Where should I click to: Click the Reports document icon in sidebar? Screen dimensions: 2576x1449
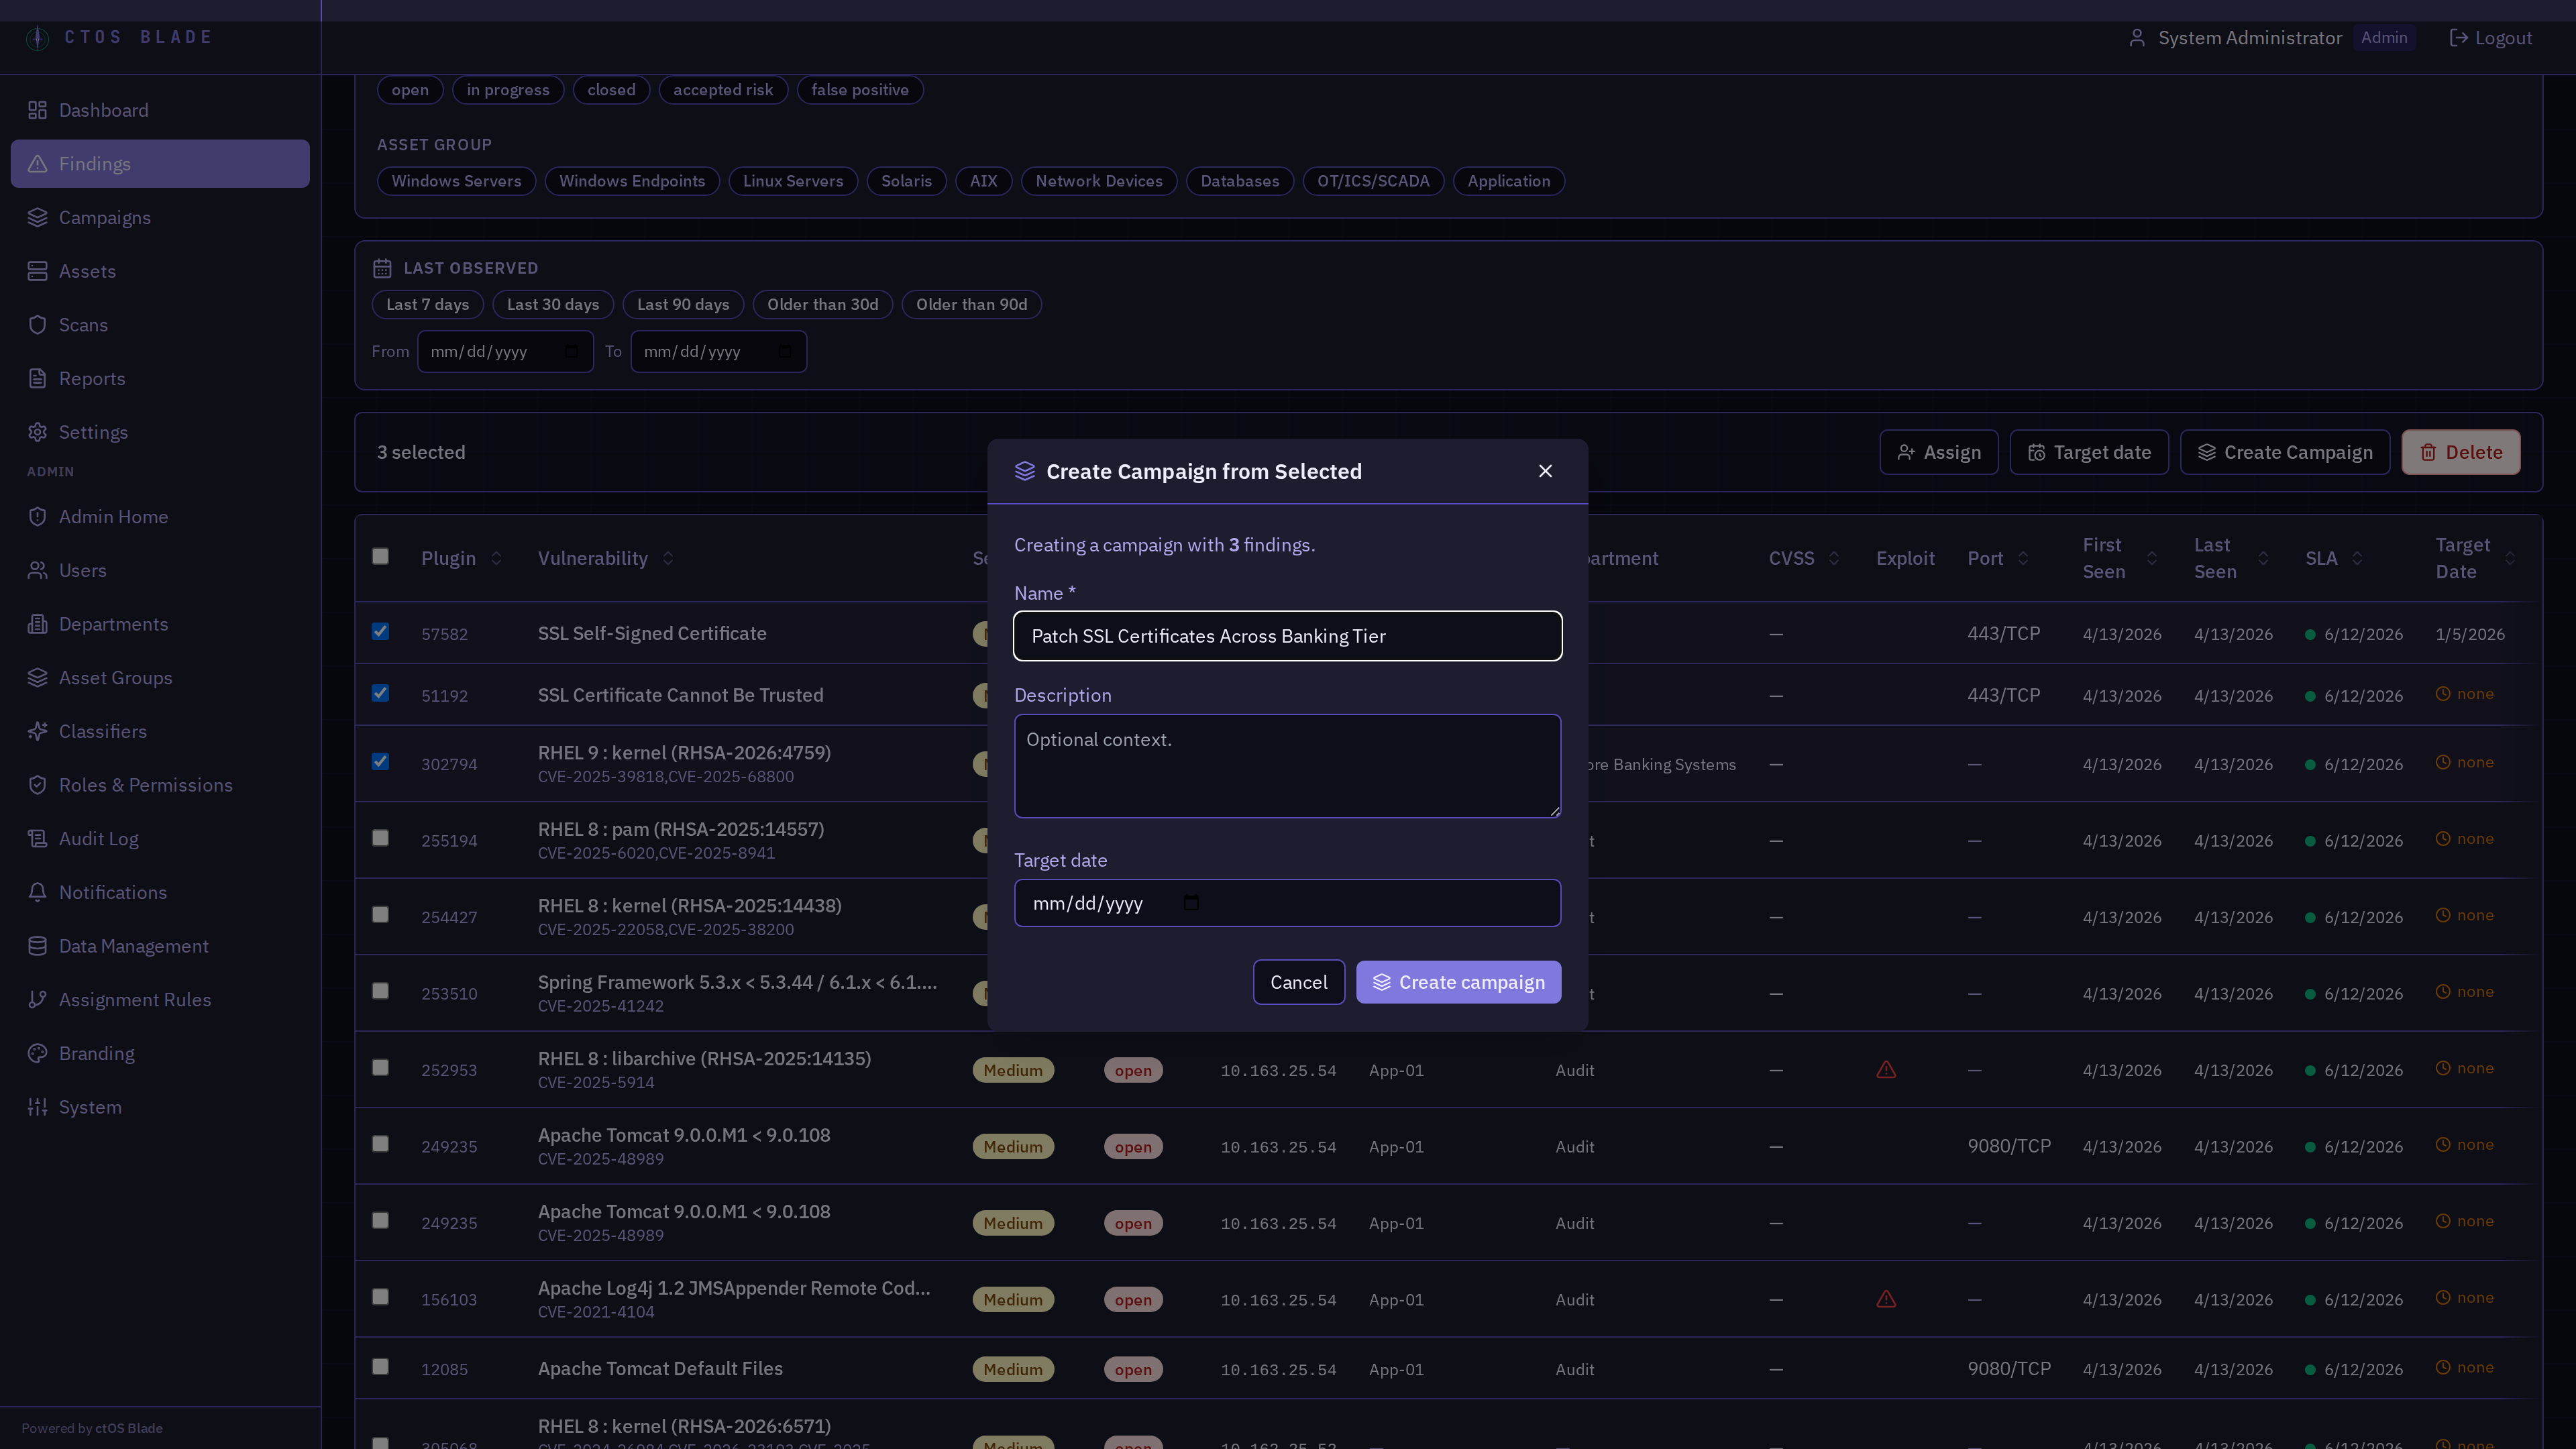pyautogui.click(x=37, y=378)
